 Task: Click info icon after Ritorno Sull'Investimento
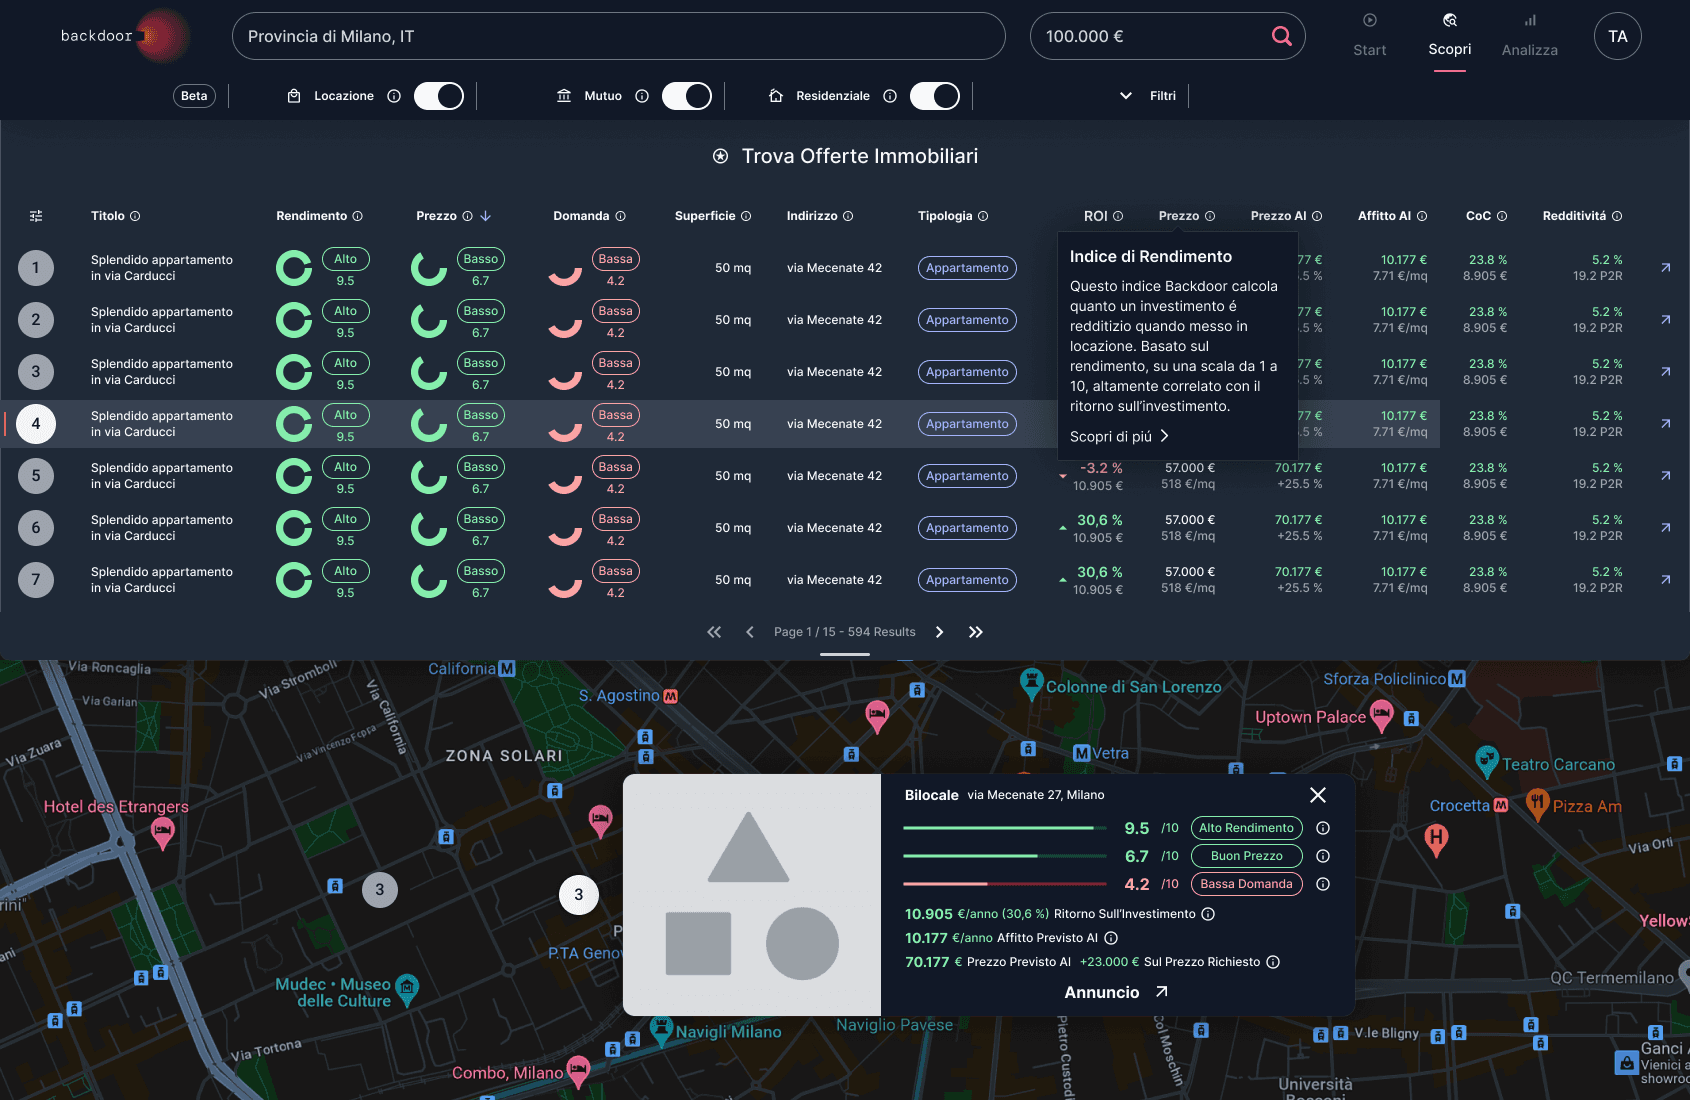[x=1208, y=914]
